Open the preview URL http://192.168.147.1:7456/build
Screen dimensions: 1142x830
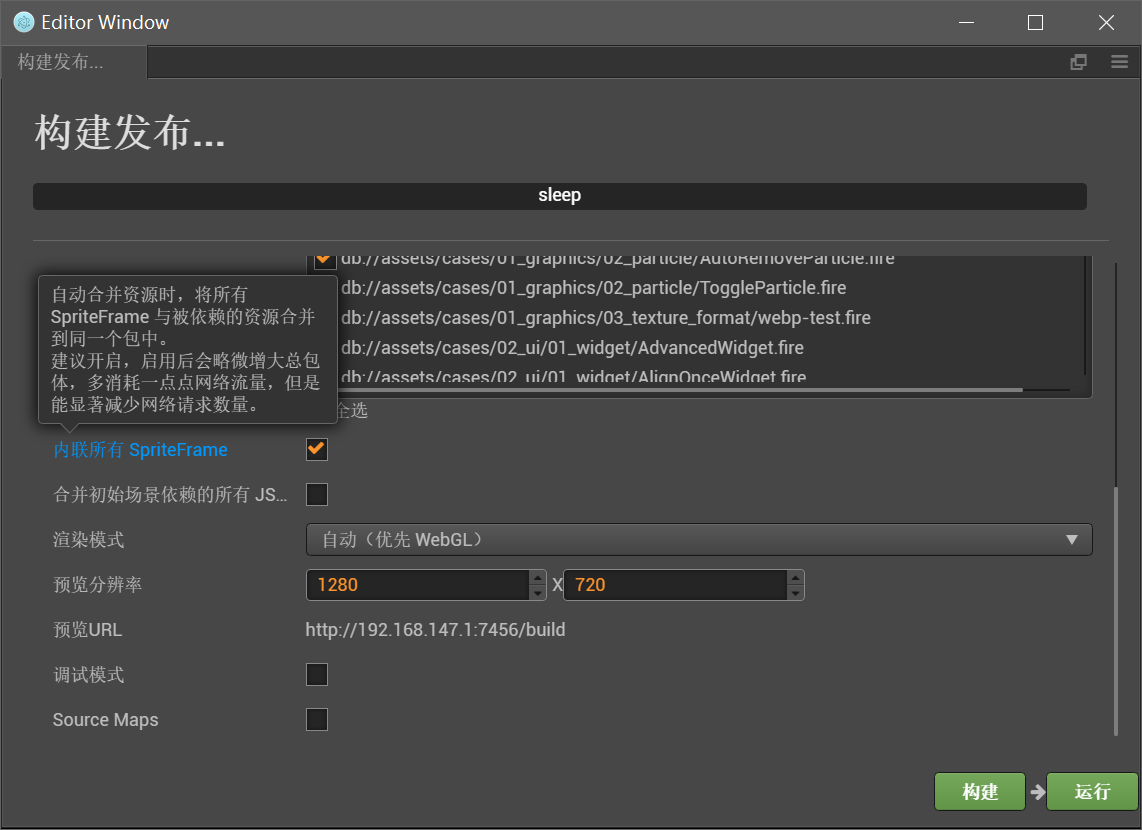(x=436, y=630)
